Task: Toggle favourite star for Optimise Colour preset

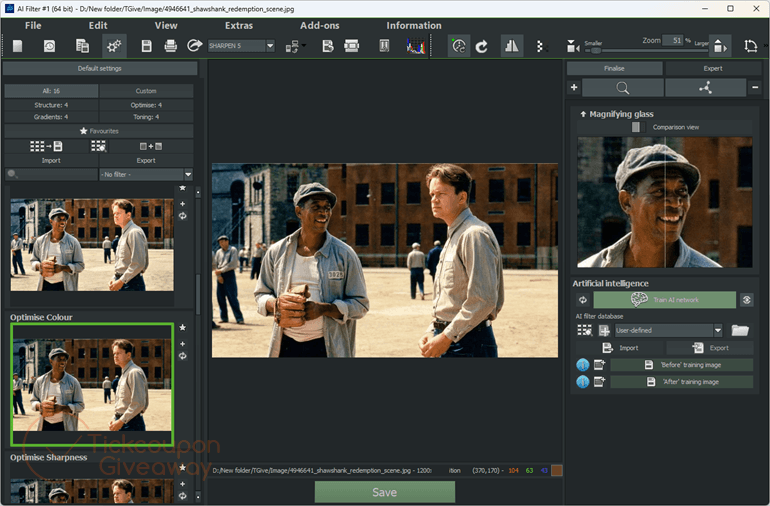Action: pos(183,327)
